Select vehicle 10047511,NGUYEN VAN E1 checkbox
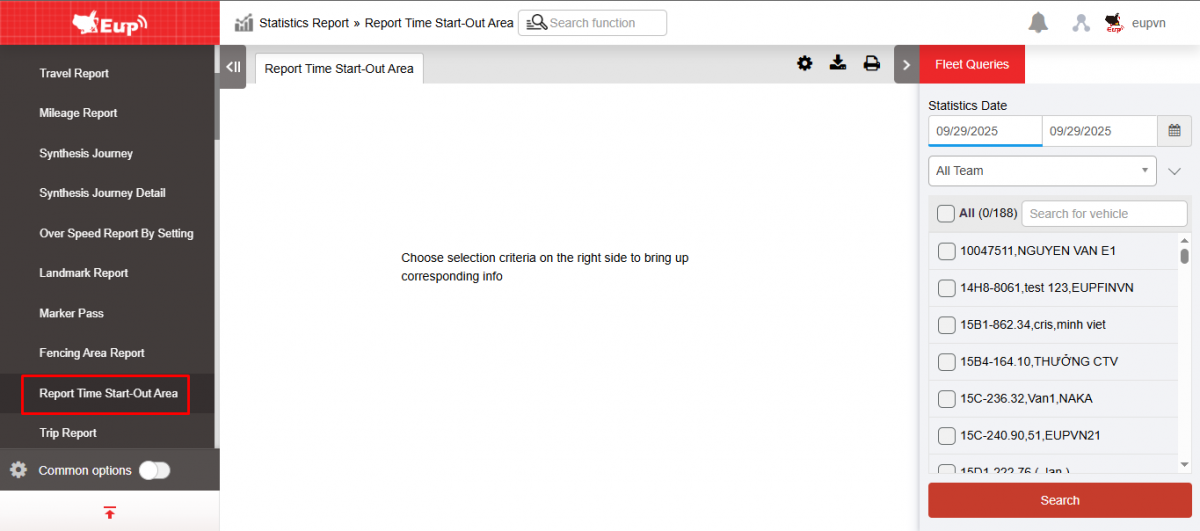Screen dimensions: 1200x531 (x=946, y=251)
